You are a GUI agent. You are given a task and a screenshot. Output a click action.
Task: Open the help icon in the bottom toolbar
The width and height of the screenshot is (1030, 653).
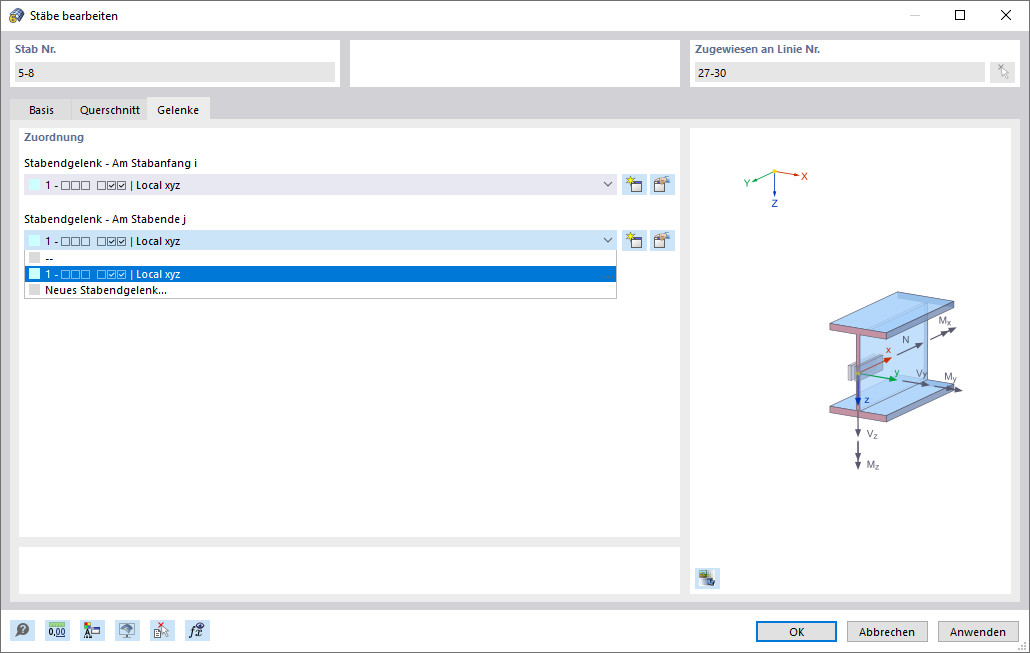pyautogui.click(x=22, y=631)
